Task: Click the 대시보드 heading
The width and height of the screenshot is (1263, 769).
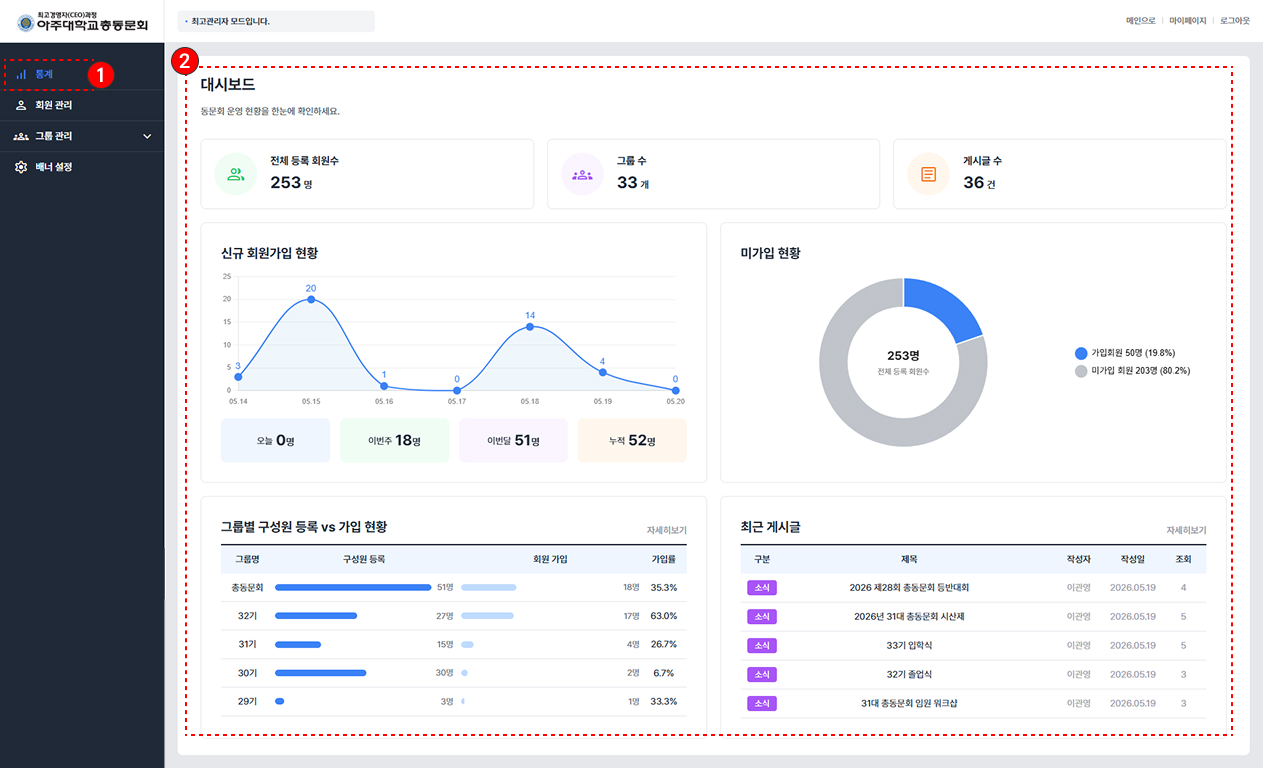Action: tap(228, 85)
